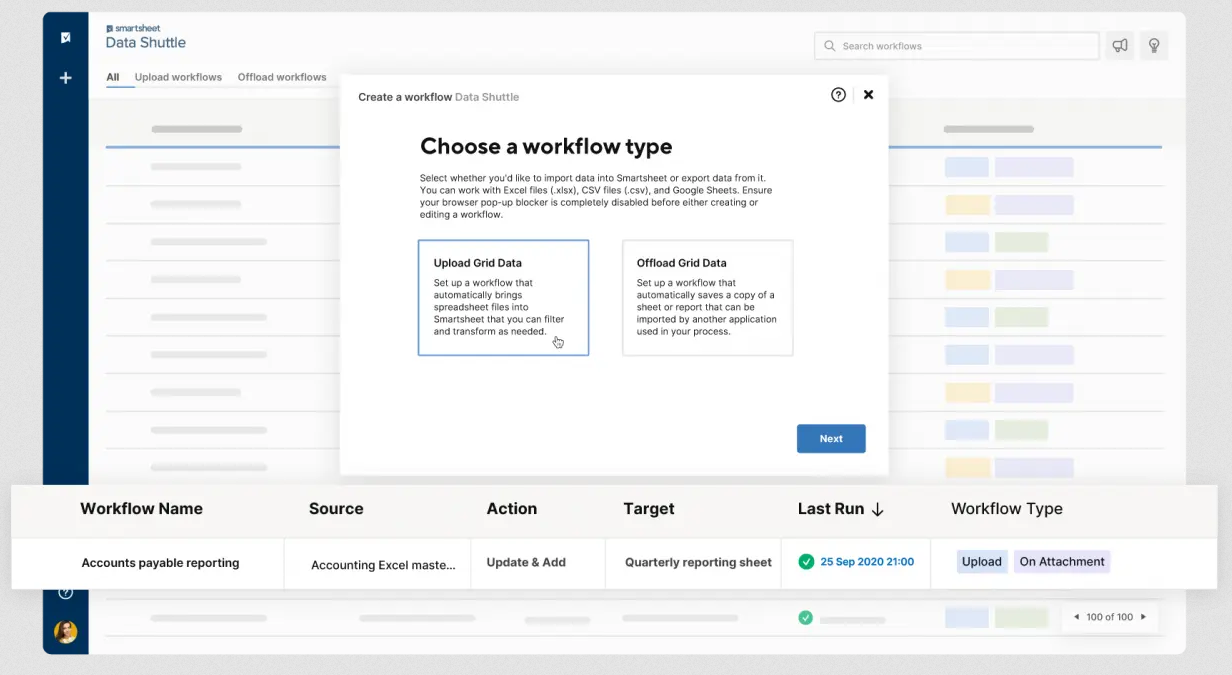Image resolution: width=1232 pixels, height=675 pixels.
Task: Switch to Upload workflows tab
Action: pyautogui.click(x=178, y=77)
